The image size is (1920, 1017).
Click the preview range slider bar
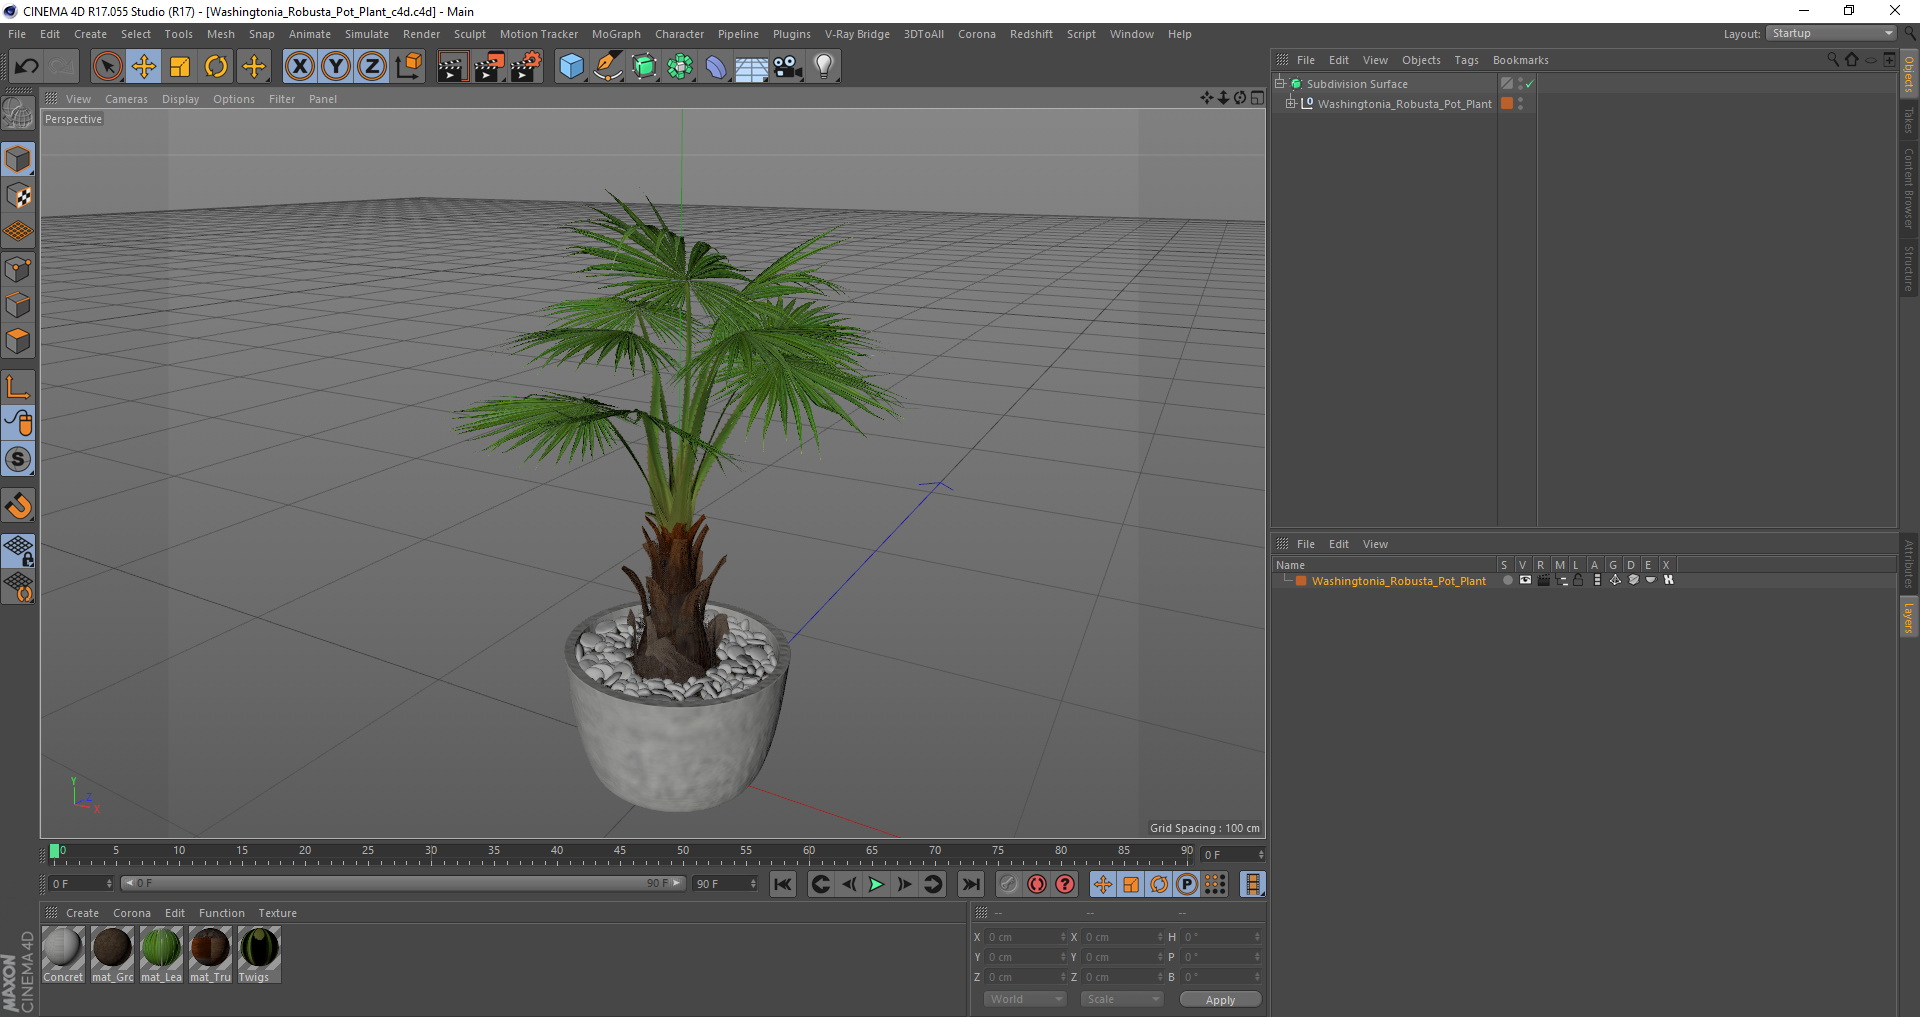tap(402, 883)
